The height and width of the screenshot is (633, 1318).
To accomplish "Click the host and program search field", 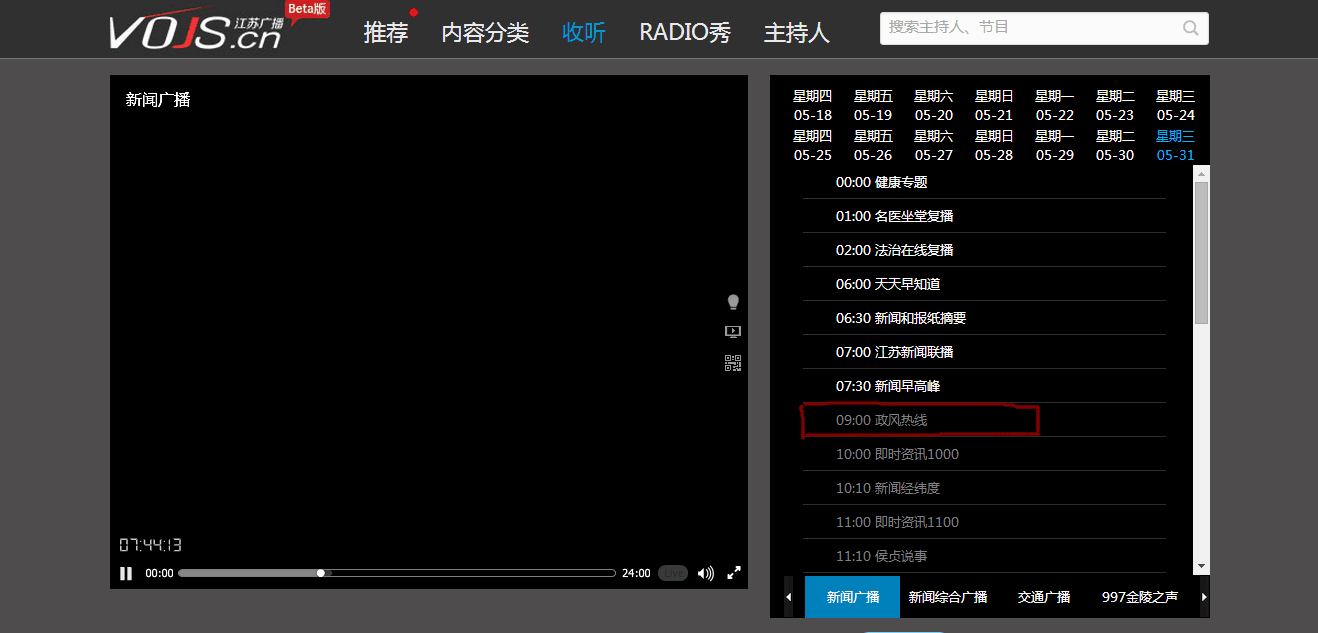I will point(1028,28).
